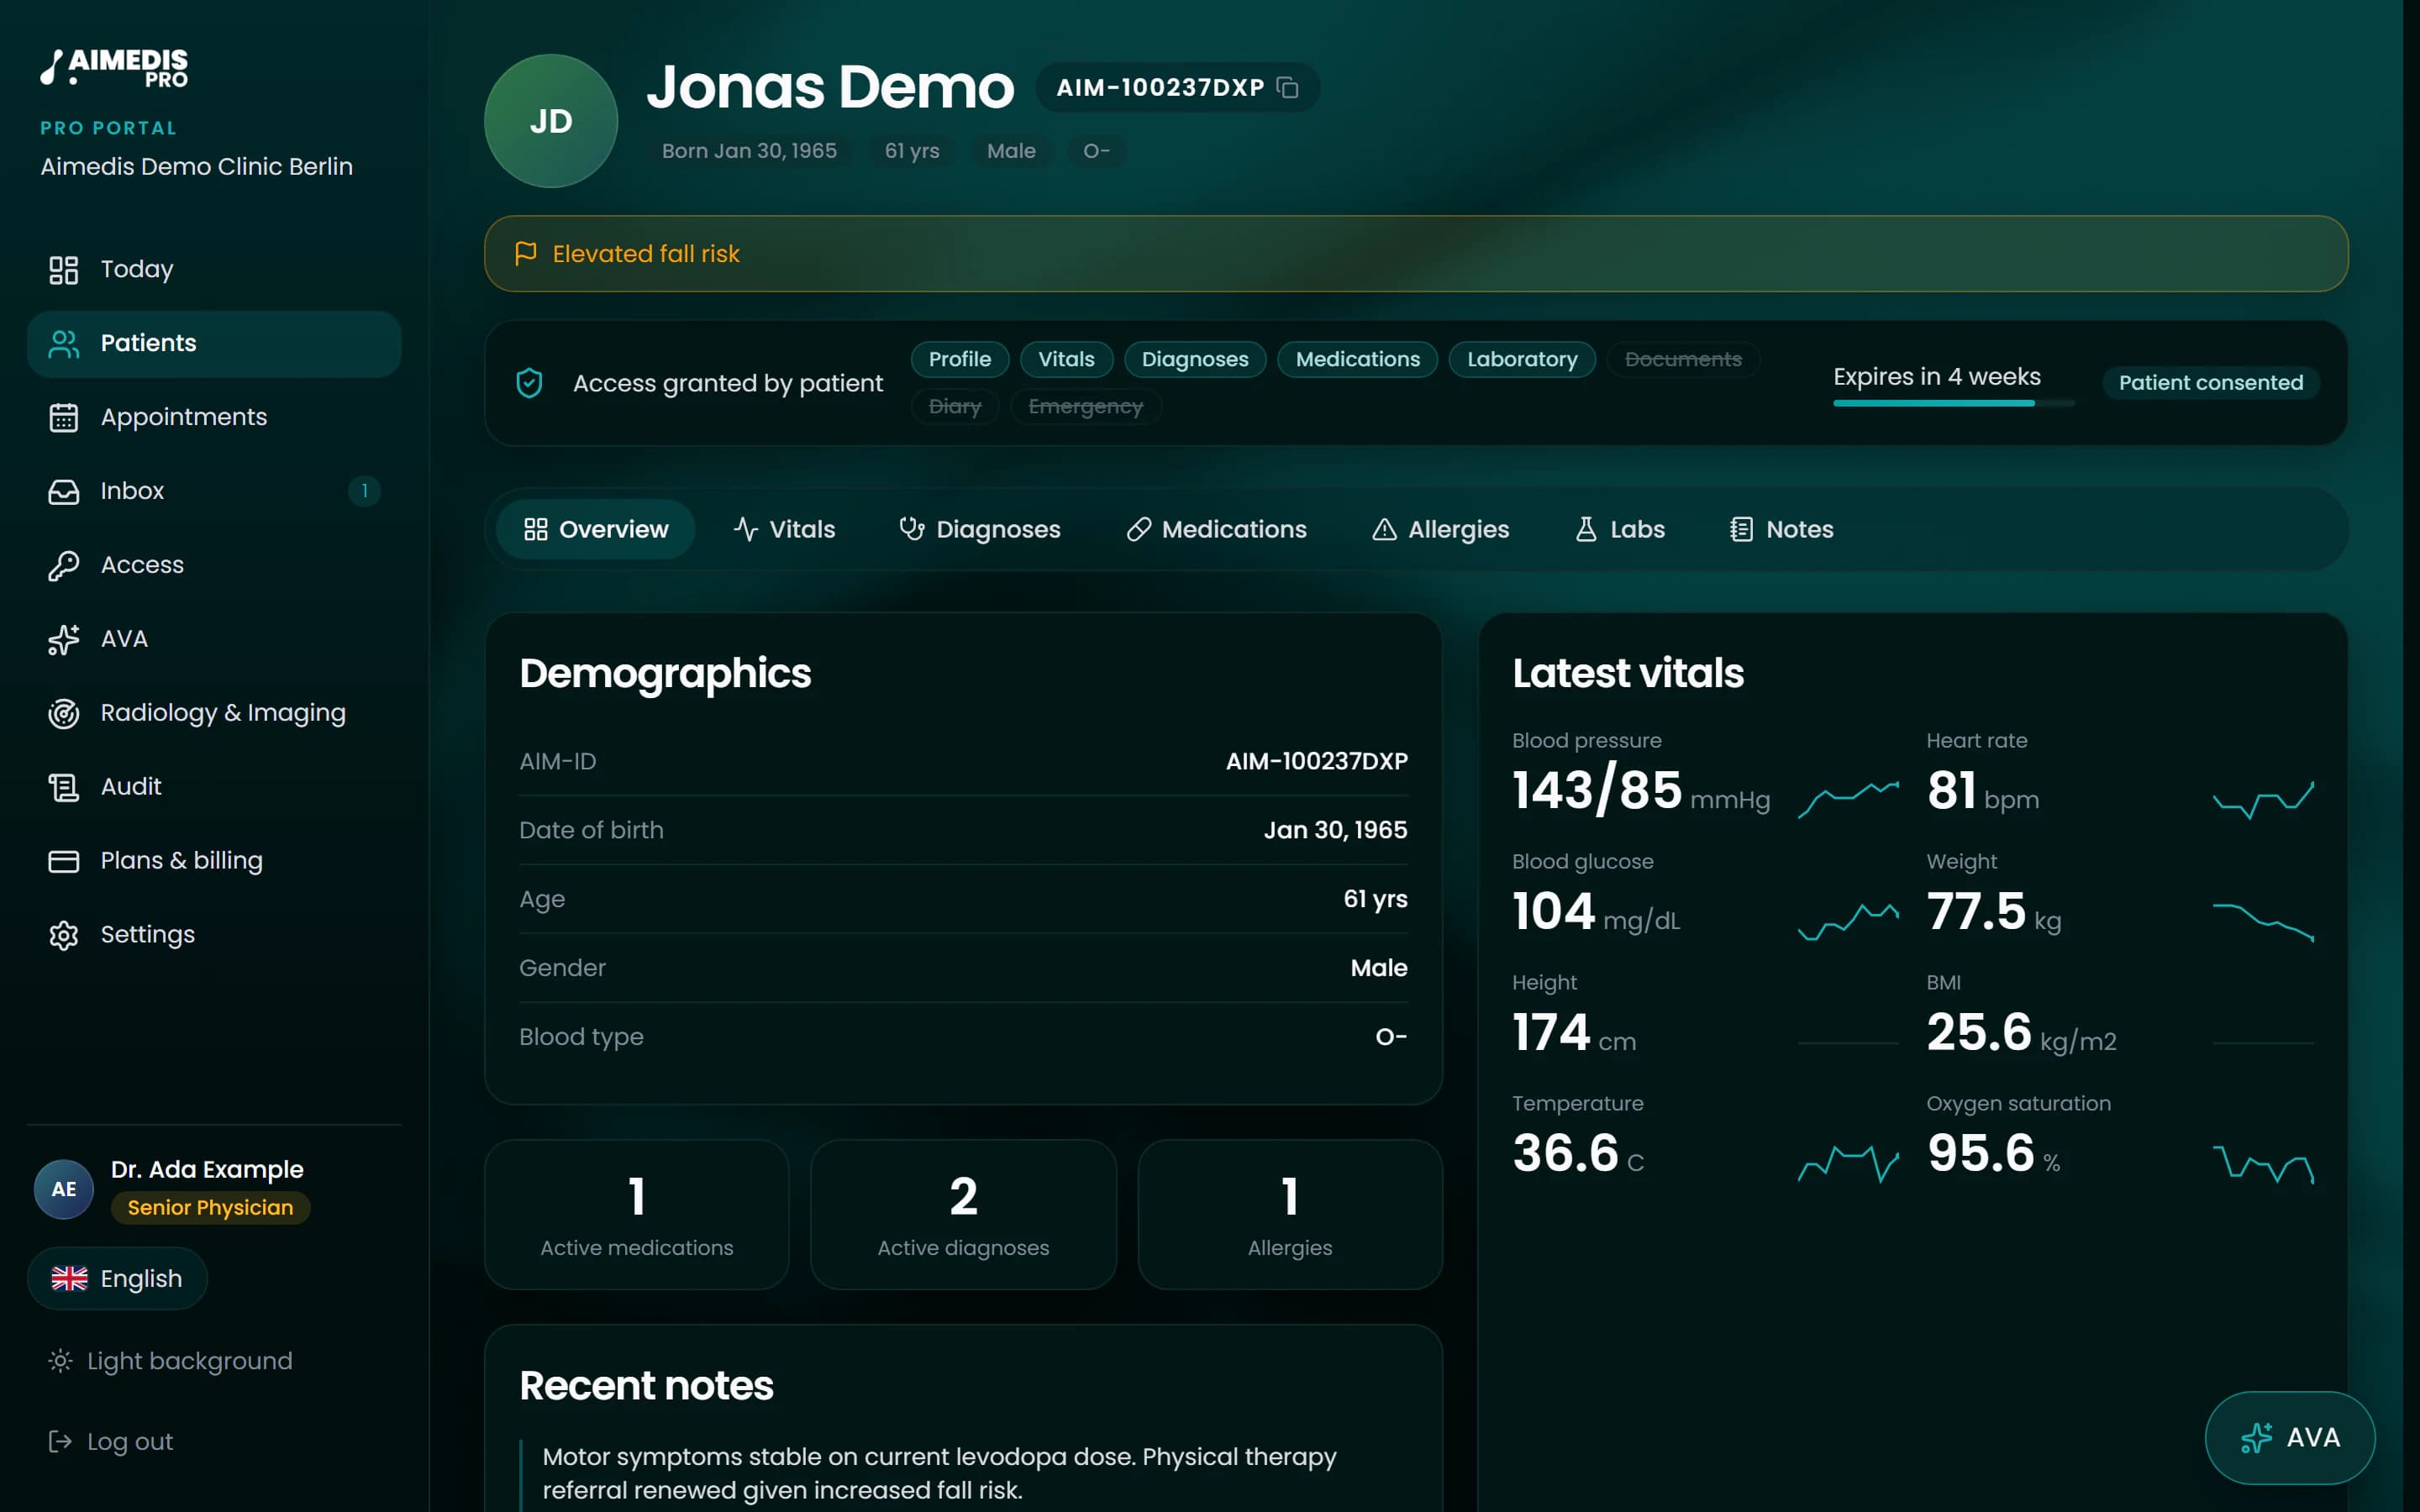Image resolution: width=2420 pixels, height=1512 pixels.
Task: Copy the AIM-100237DXP ID with the copy icon
Action: [1288, 88]
